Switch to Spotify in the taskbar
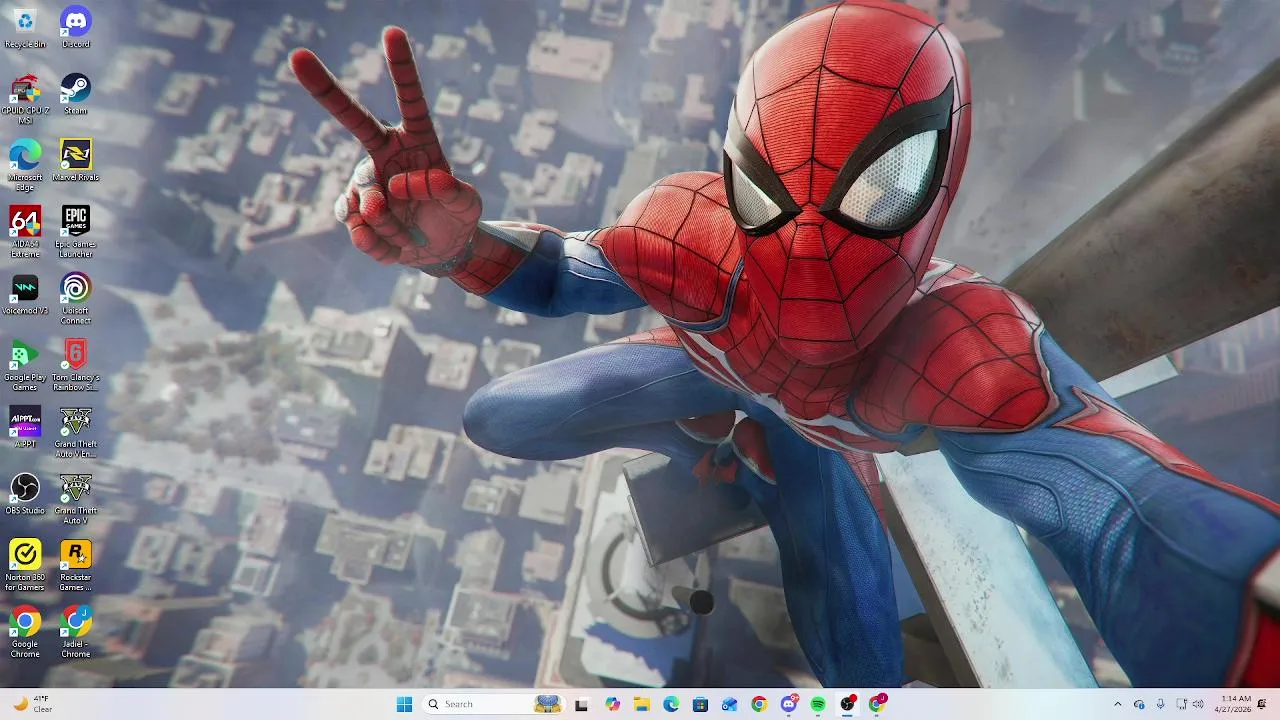1280x720 pixels. tap(818, 704)
